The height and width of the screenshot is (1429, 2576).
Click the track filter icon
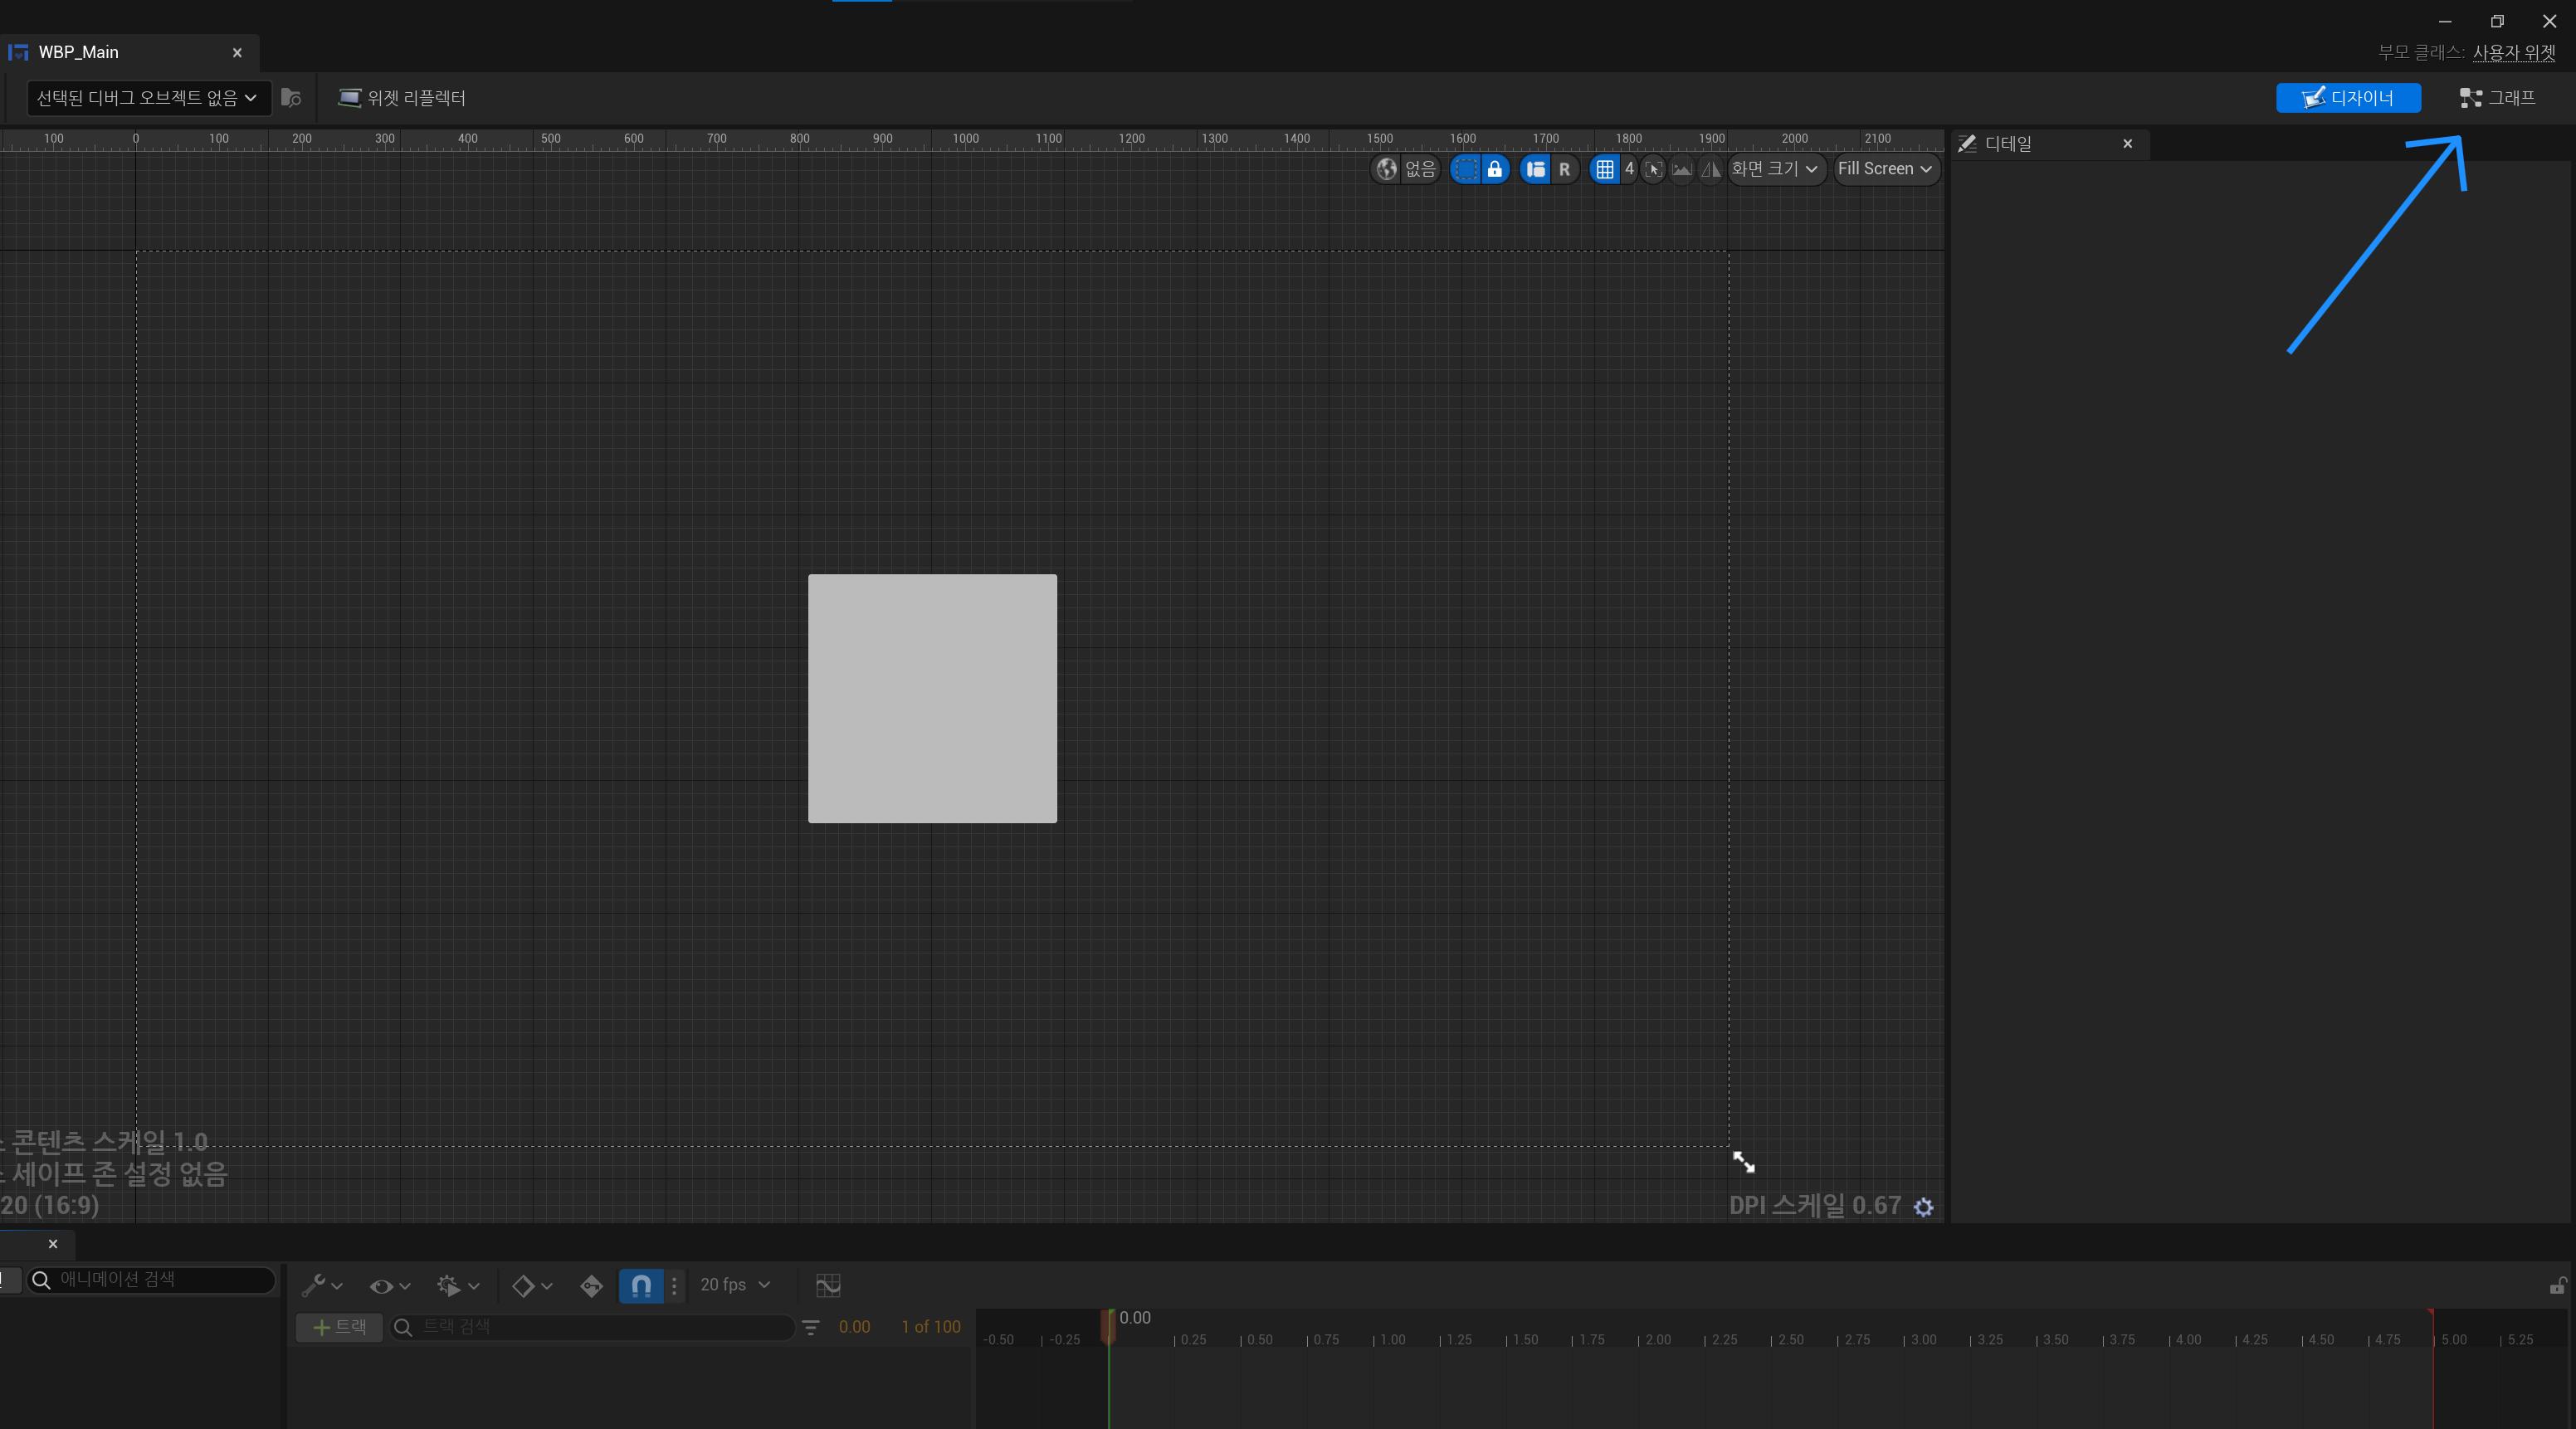pyautogui.click(x=811, y=1327)
